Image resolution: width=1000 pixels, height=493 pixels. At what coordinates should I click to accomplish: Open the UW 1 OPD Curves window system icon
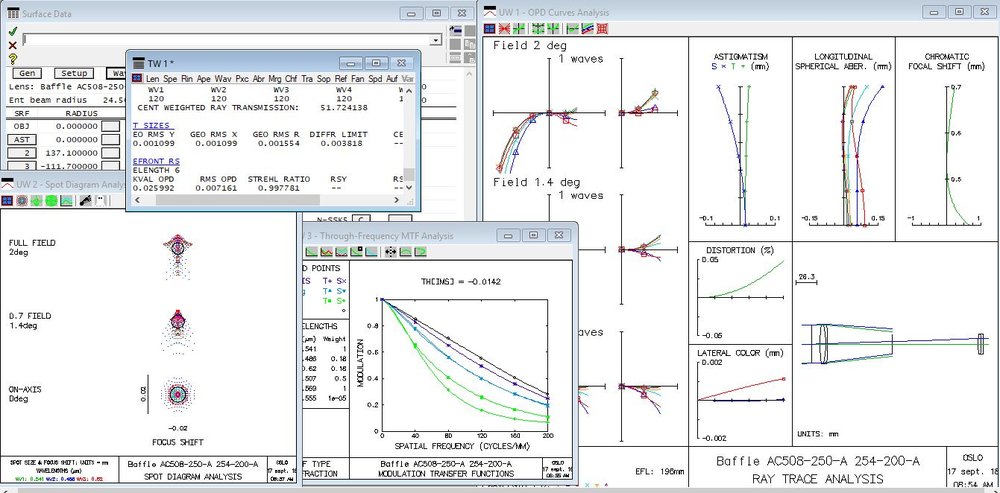(490, 11)
